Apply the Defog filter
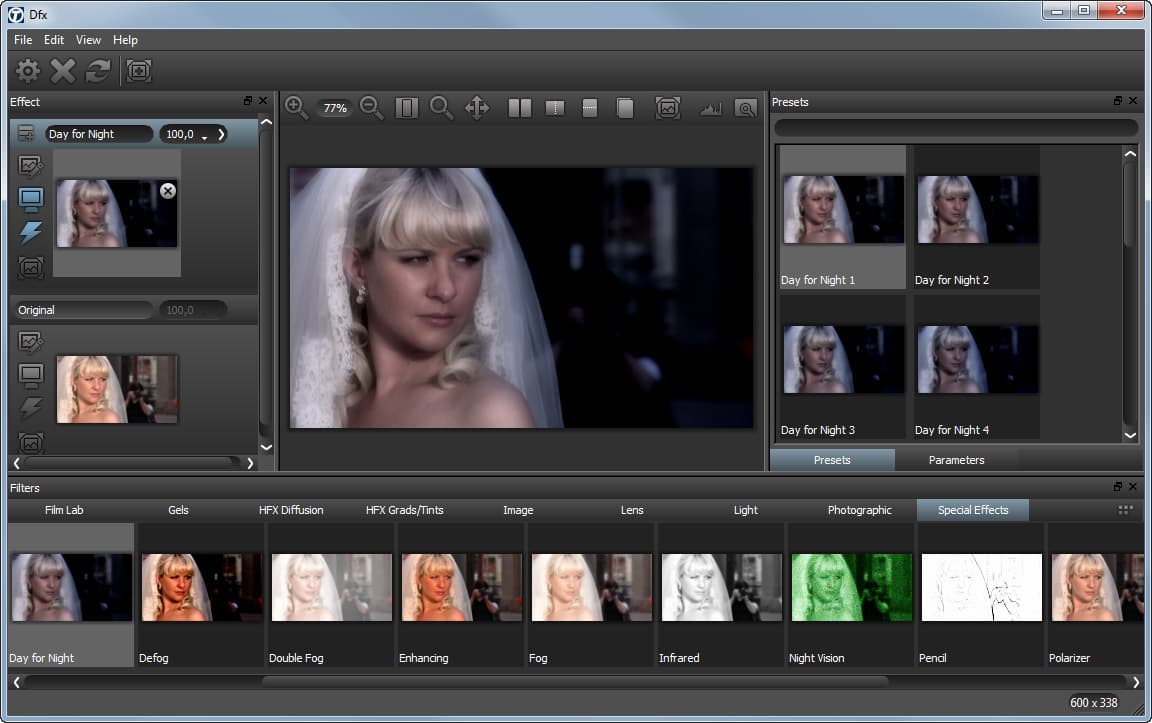 [201, 595]
